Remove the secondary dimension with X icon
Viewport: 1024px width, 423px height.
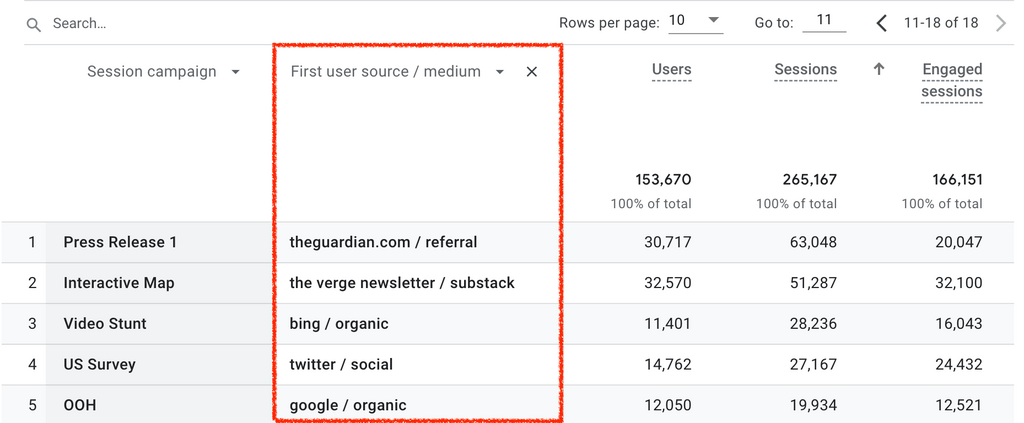click(532, 72)
